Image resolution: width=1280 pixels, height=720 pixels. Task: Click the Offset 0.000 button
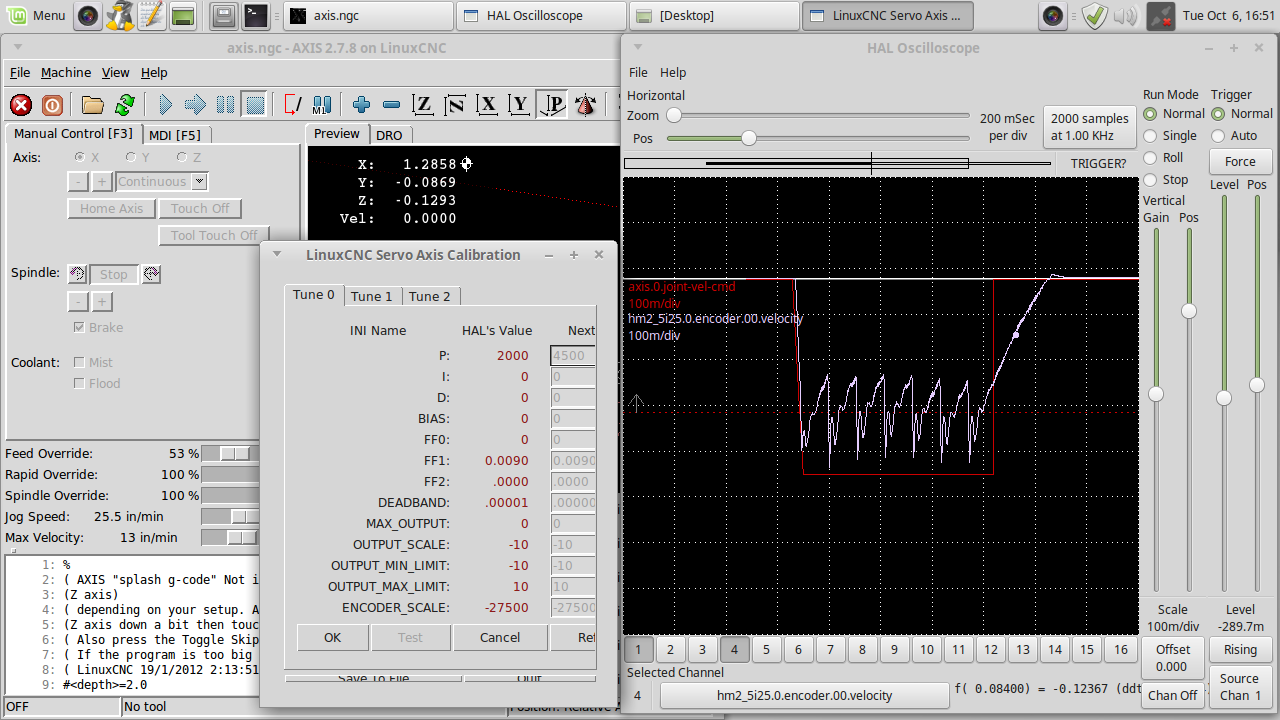(1172, 658)
